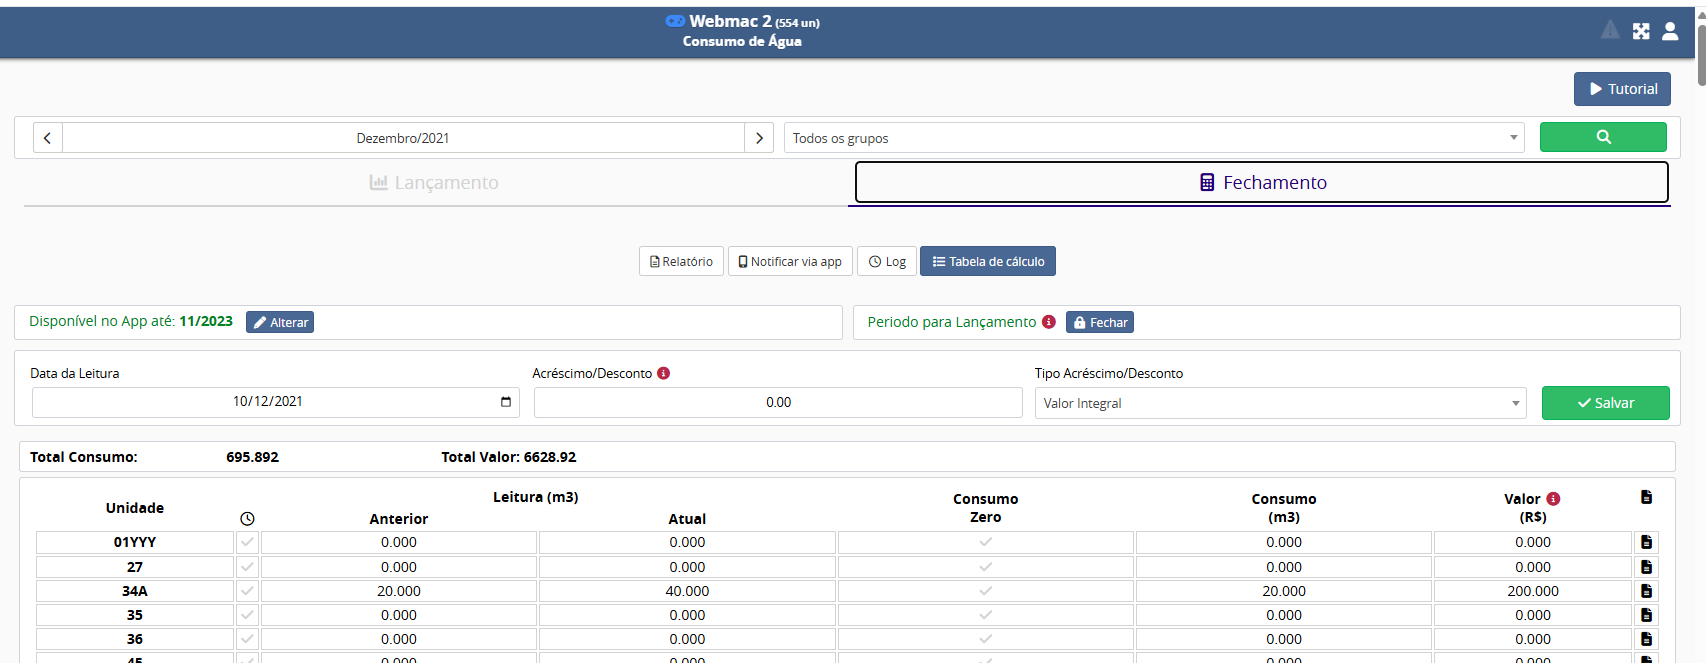
Task: Toggle check next to unit 36
Action: tap(247, 639)
